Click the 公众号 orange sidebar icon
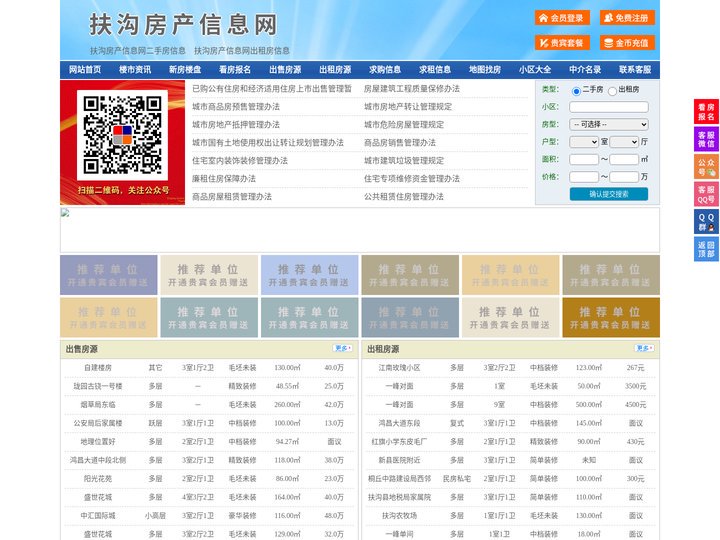 coord(706,167)
